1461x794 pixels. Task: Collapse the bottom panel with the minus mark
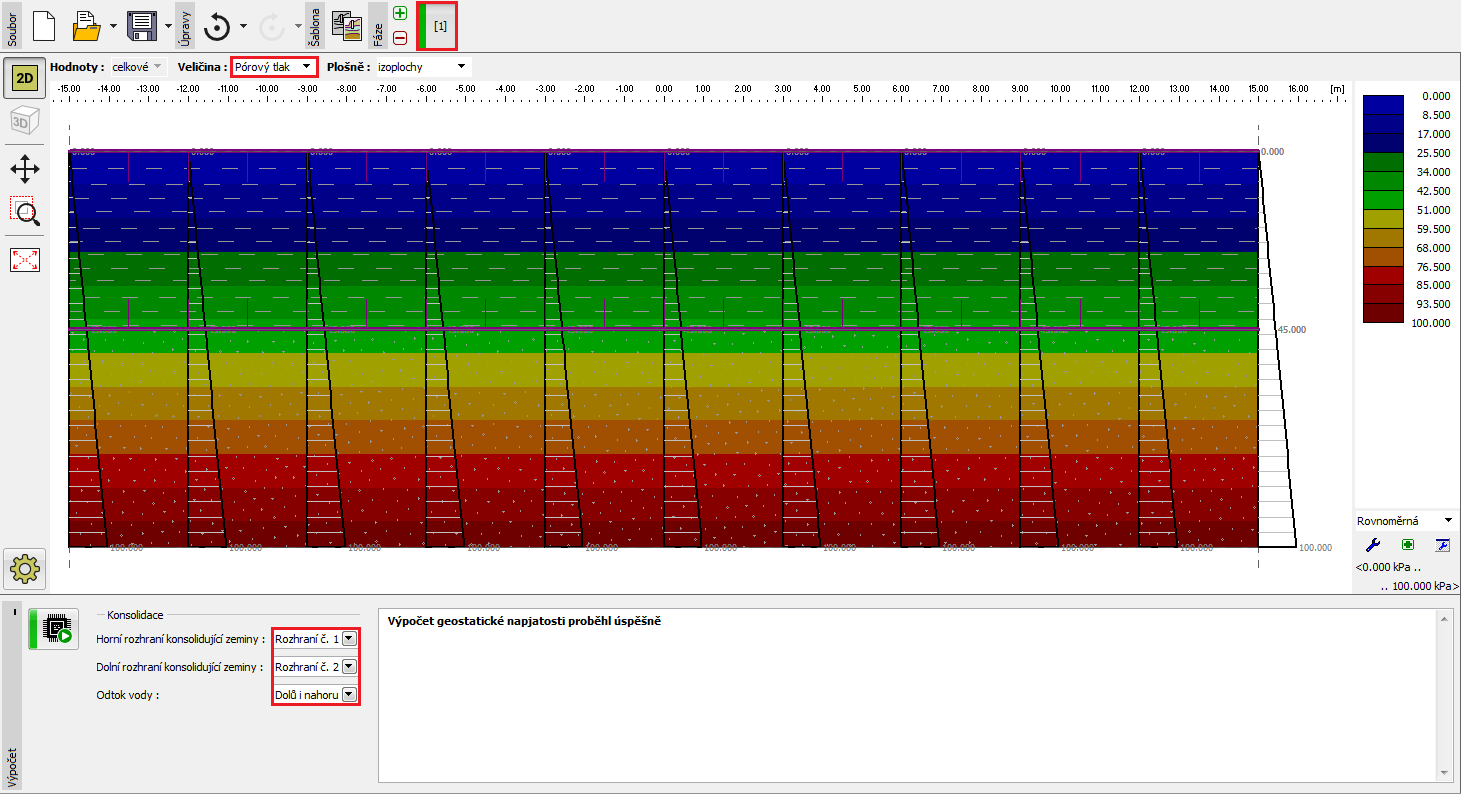tap(14, 610)
